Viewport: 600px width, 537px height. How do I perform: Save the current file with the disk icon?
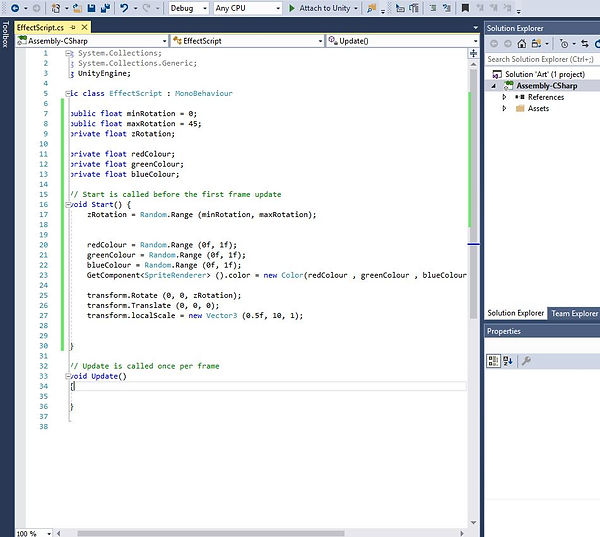pyautogui.click(x=91, y=8)
